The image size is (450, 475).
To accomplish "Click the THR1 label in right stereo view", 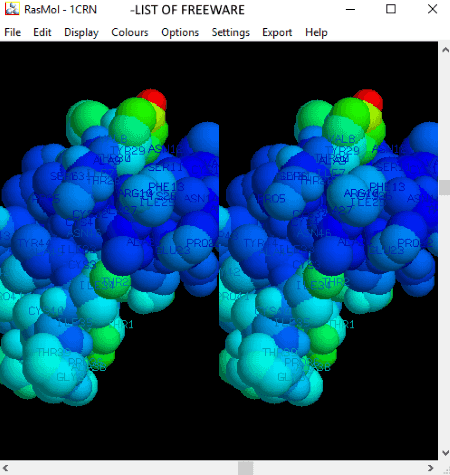I will (341, 324).
